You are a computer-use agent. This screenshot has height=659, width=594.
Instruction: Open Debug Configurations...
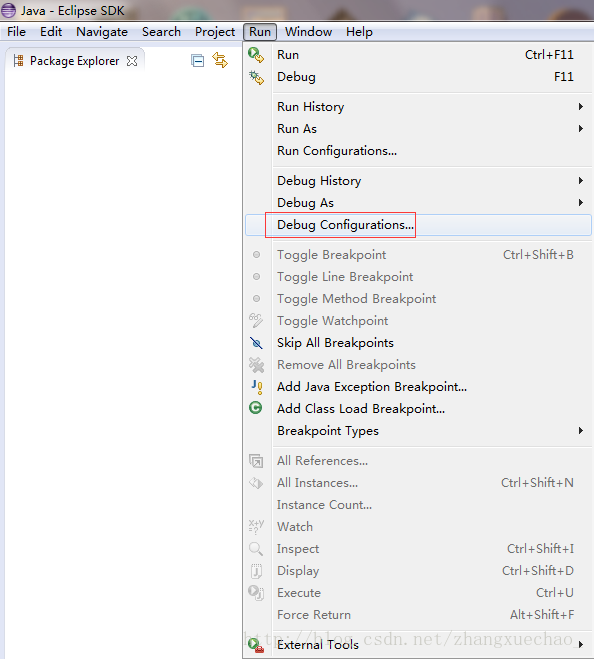pos(418,225)
